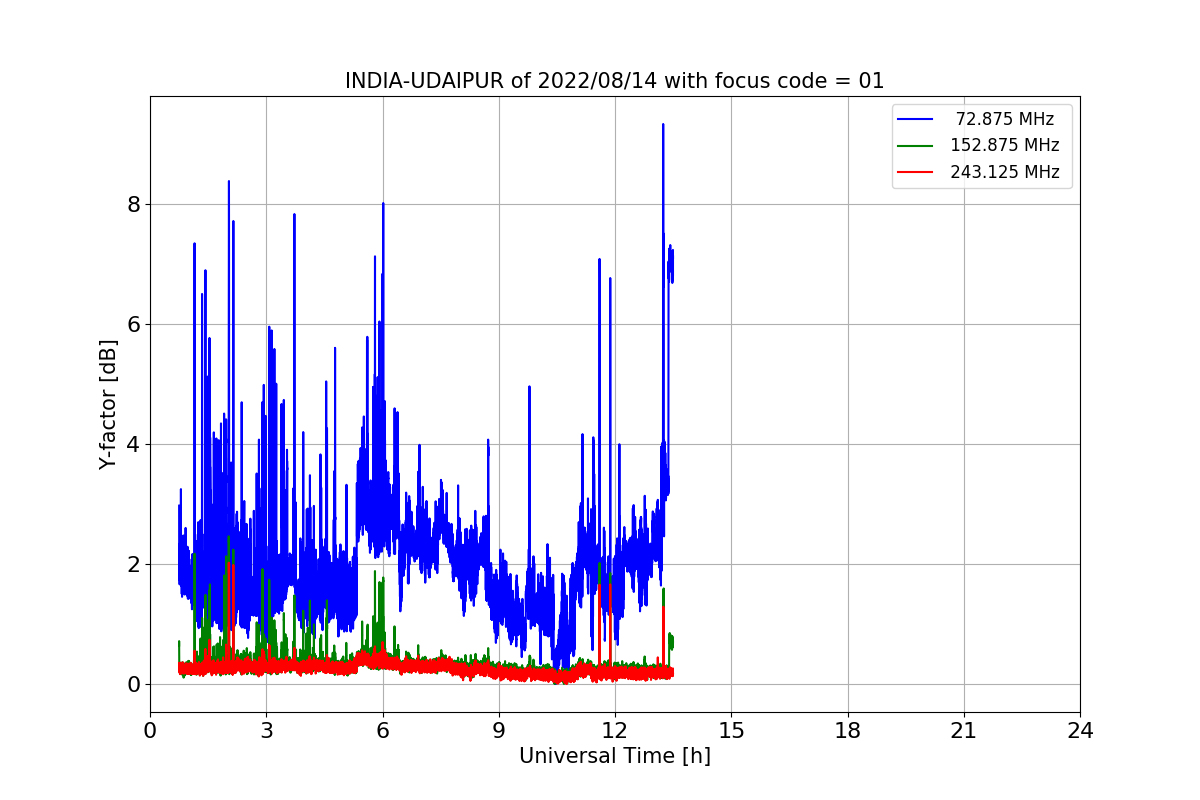Click x-axis tick label 24
This screenshot has width=1200, height=800.
(1080, 731)
